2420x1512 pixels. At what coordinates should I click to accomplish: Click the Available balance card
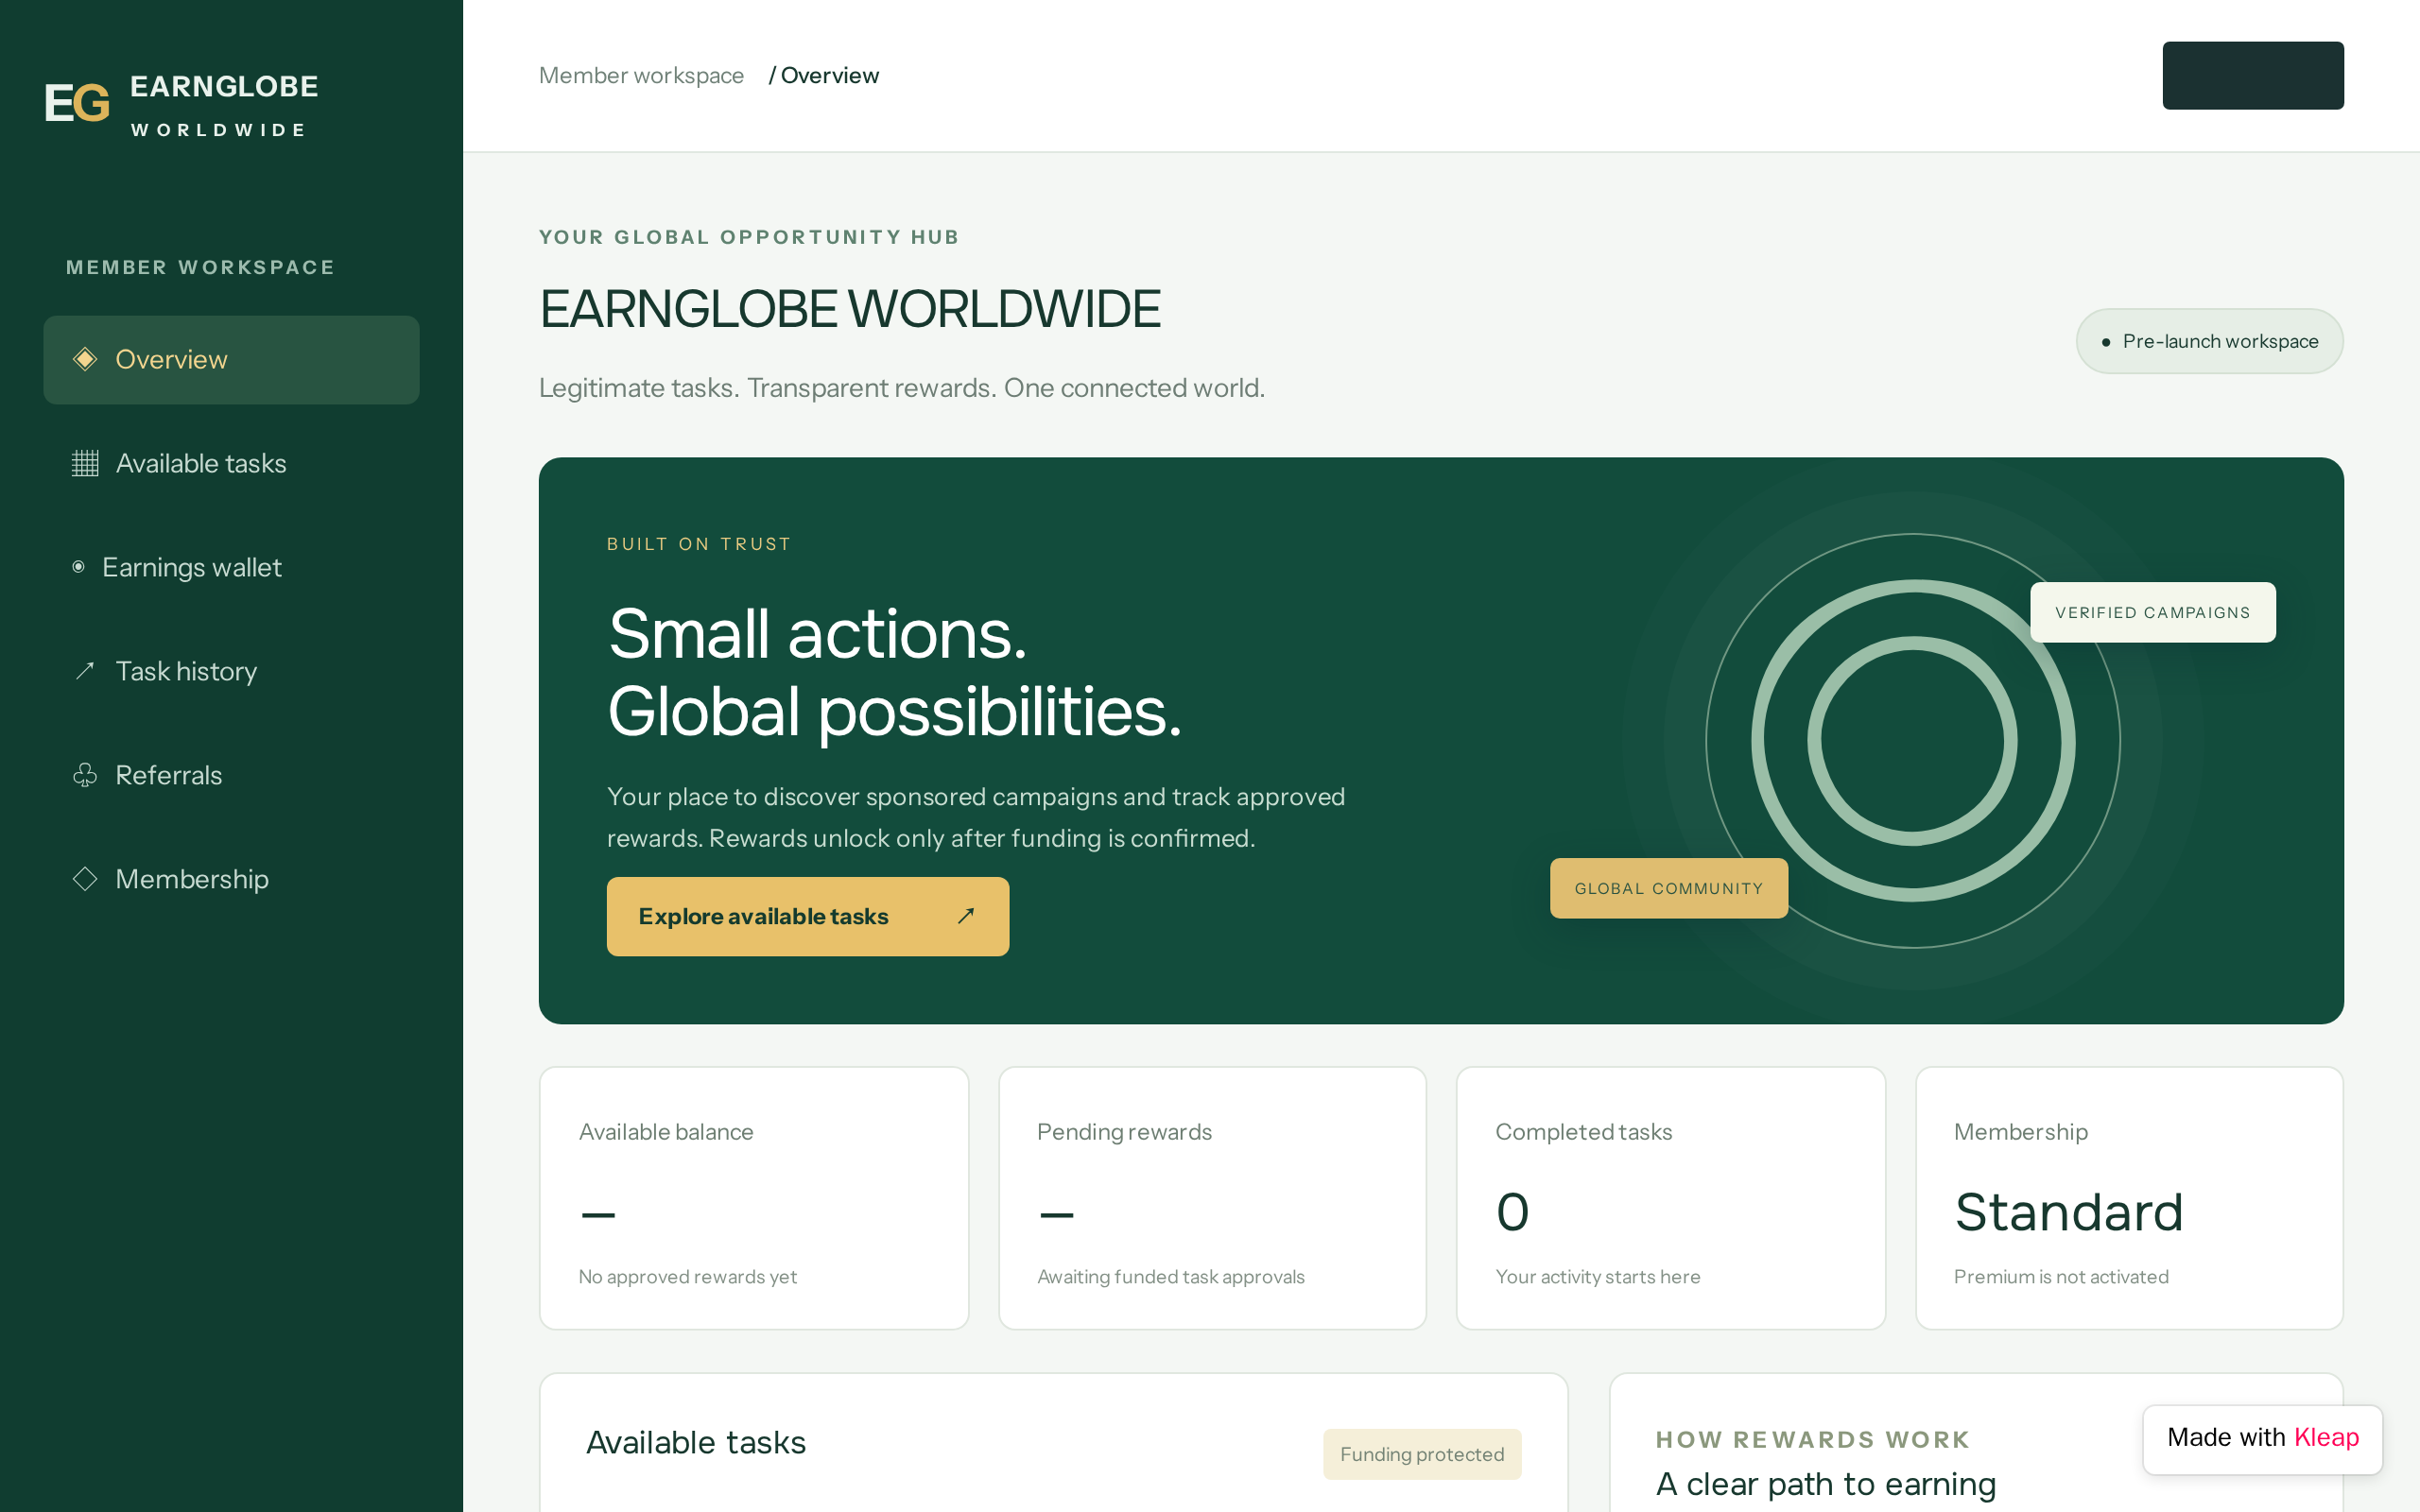[754, 1198]
